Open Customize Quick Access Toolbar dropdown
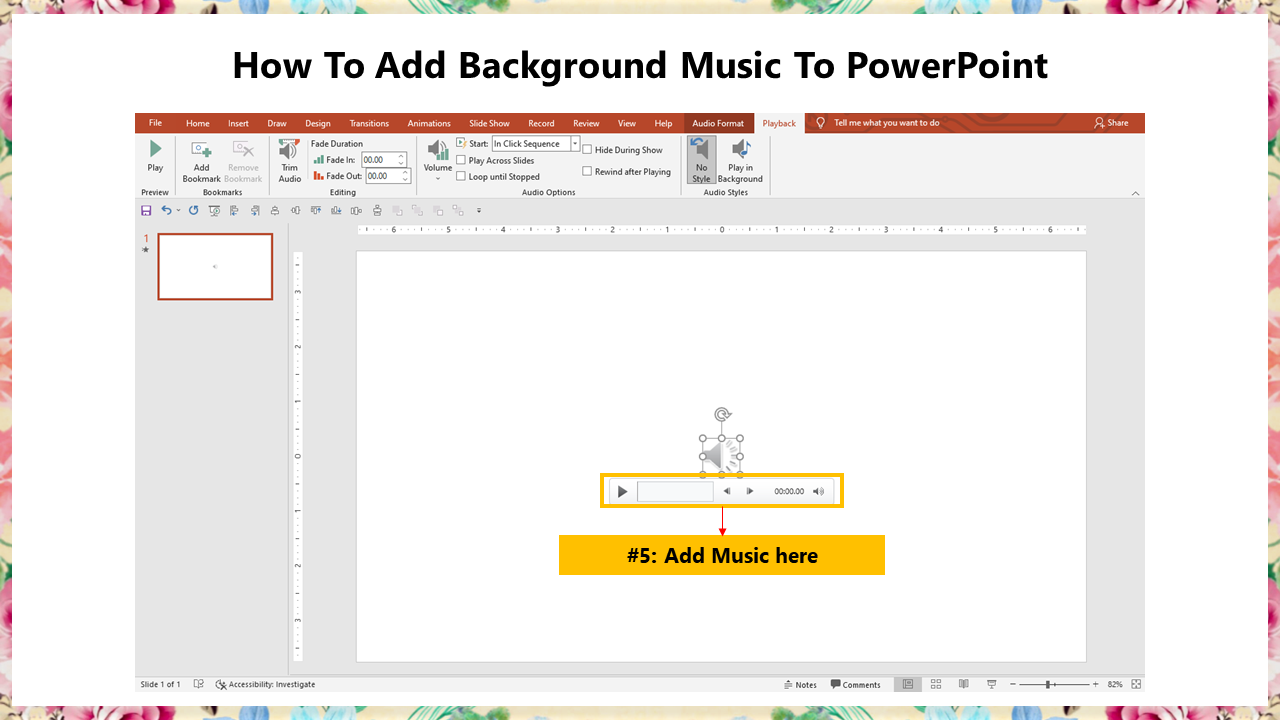 (479, 210)
